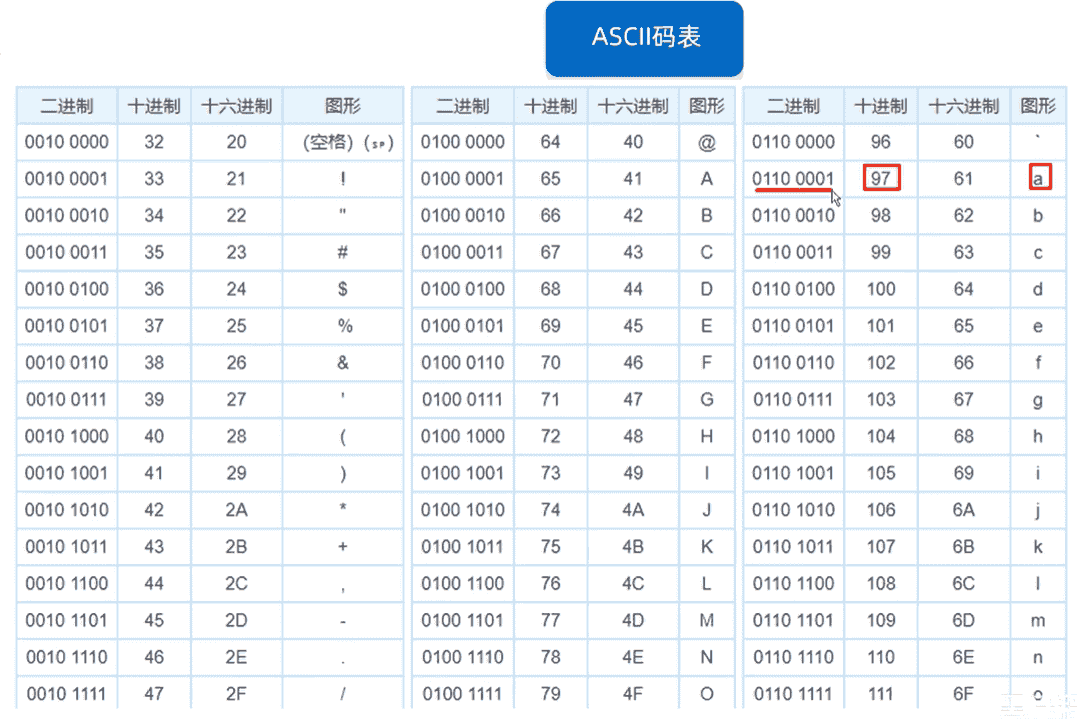Select the hexadecimal 4B cell
The height and width of the screenshot is (719, 1077).
(633, 547)
